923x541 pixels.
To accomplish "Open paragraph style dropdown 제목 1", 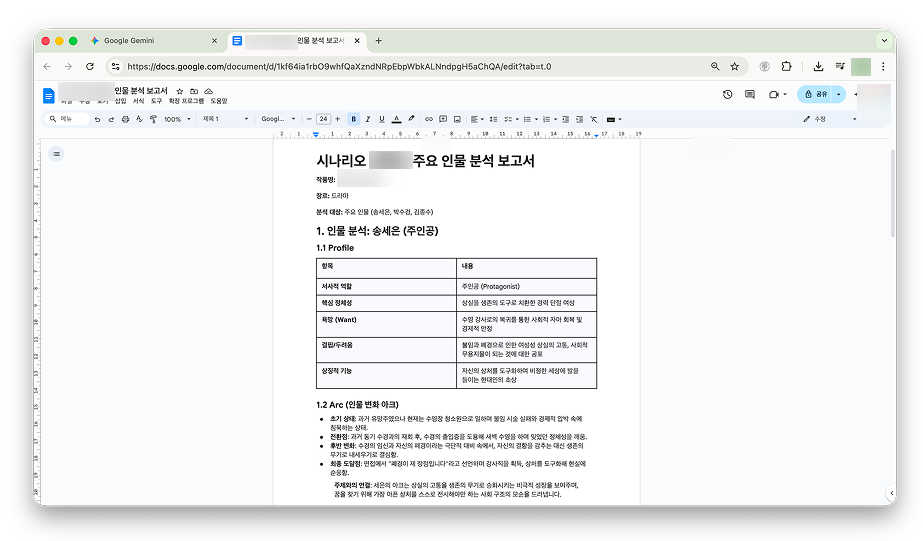I will tap(225, 119).
